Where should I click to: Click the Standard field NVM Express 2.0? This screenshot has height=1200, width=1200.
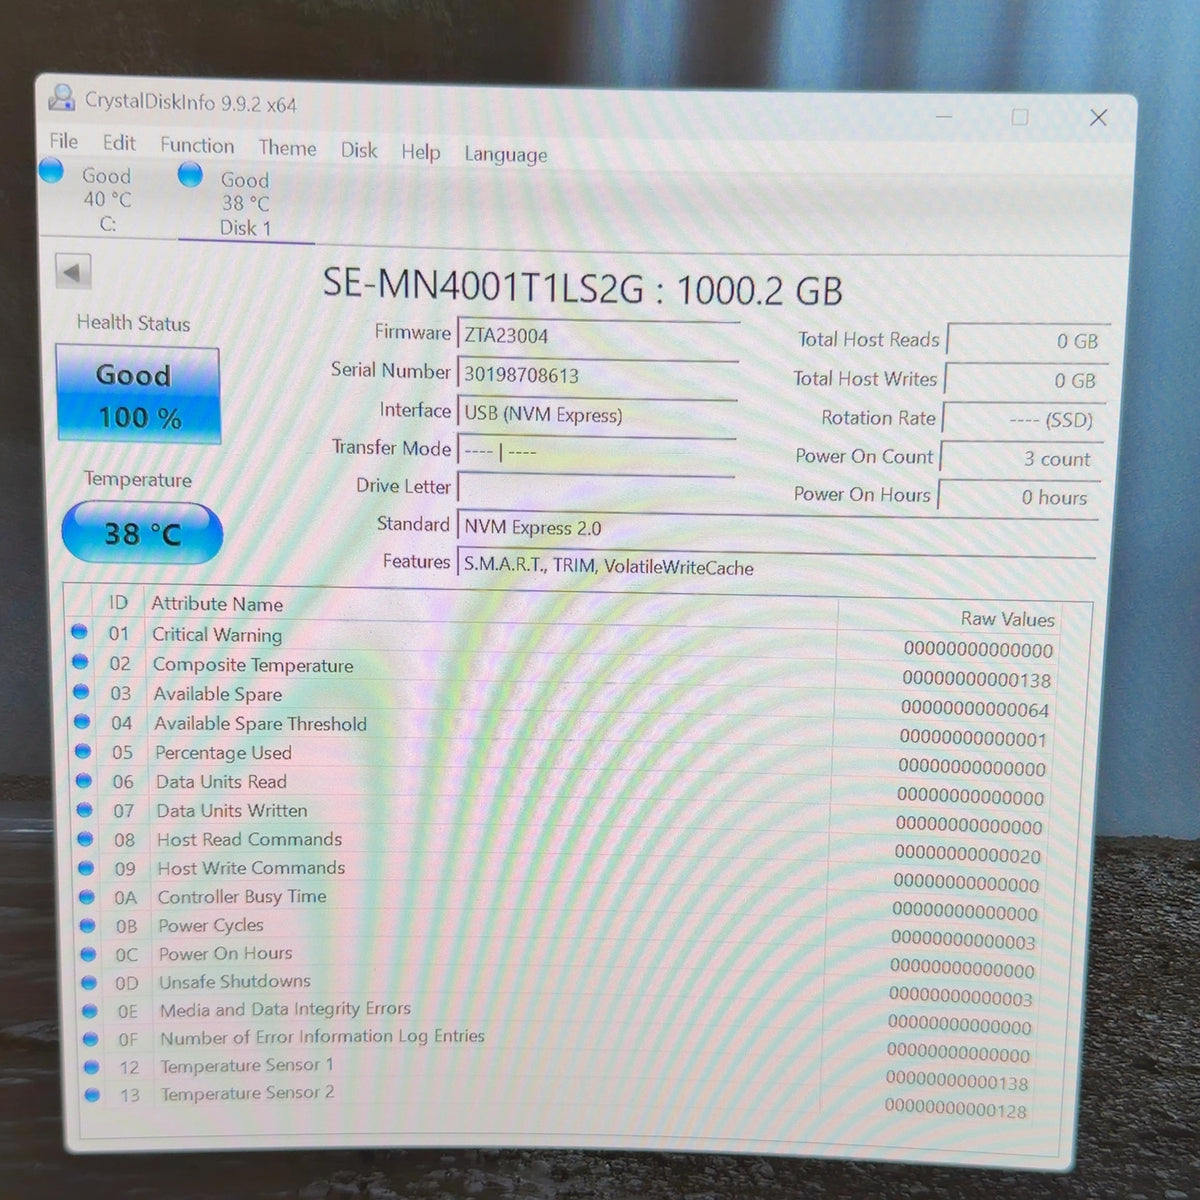click(x=775, y=529)
